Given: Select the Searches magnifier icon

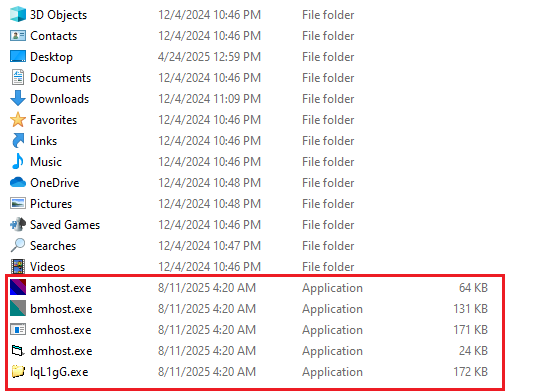Looking at the screenshot, I should click(x=18, y=245).
